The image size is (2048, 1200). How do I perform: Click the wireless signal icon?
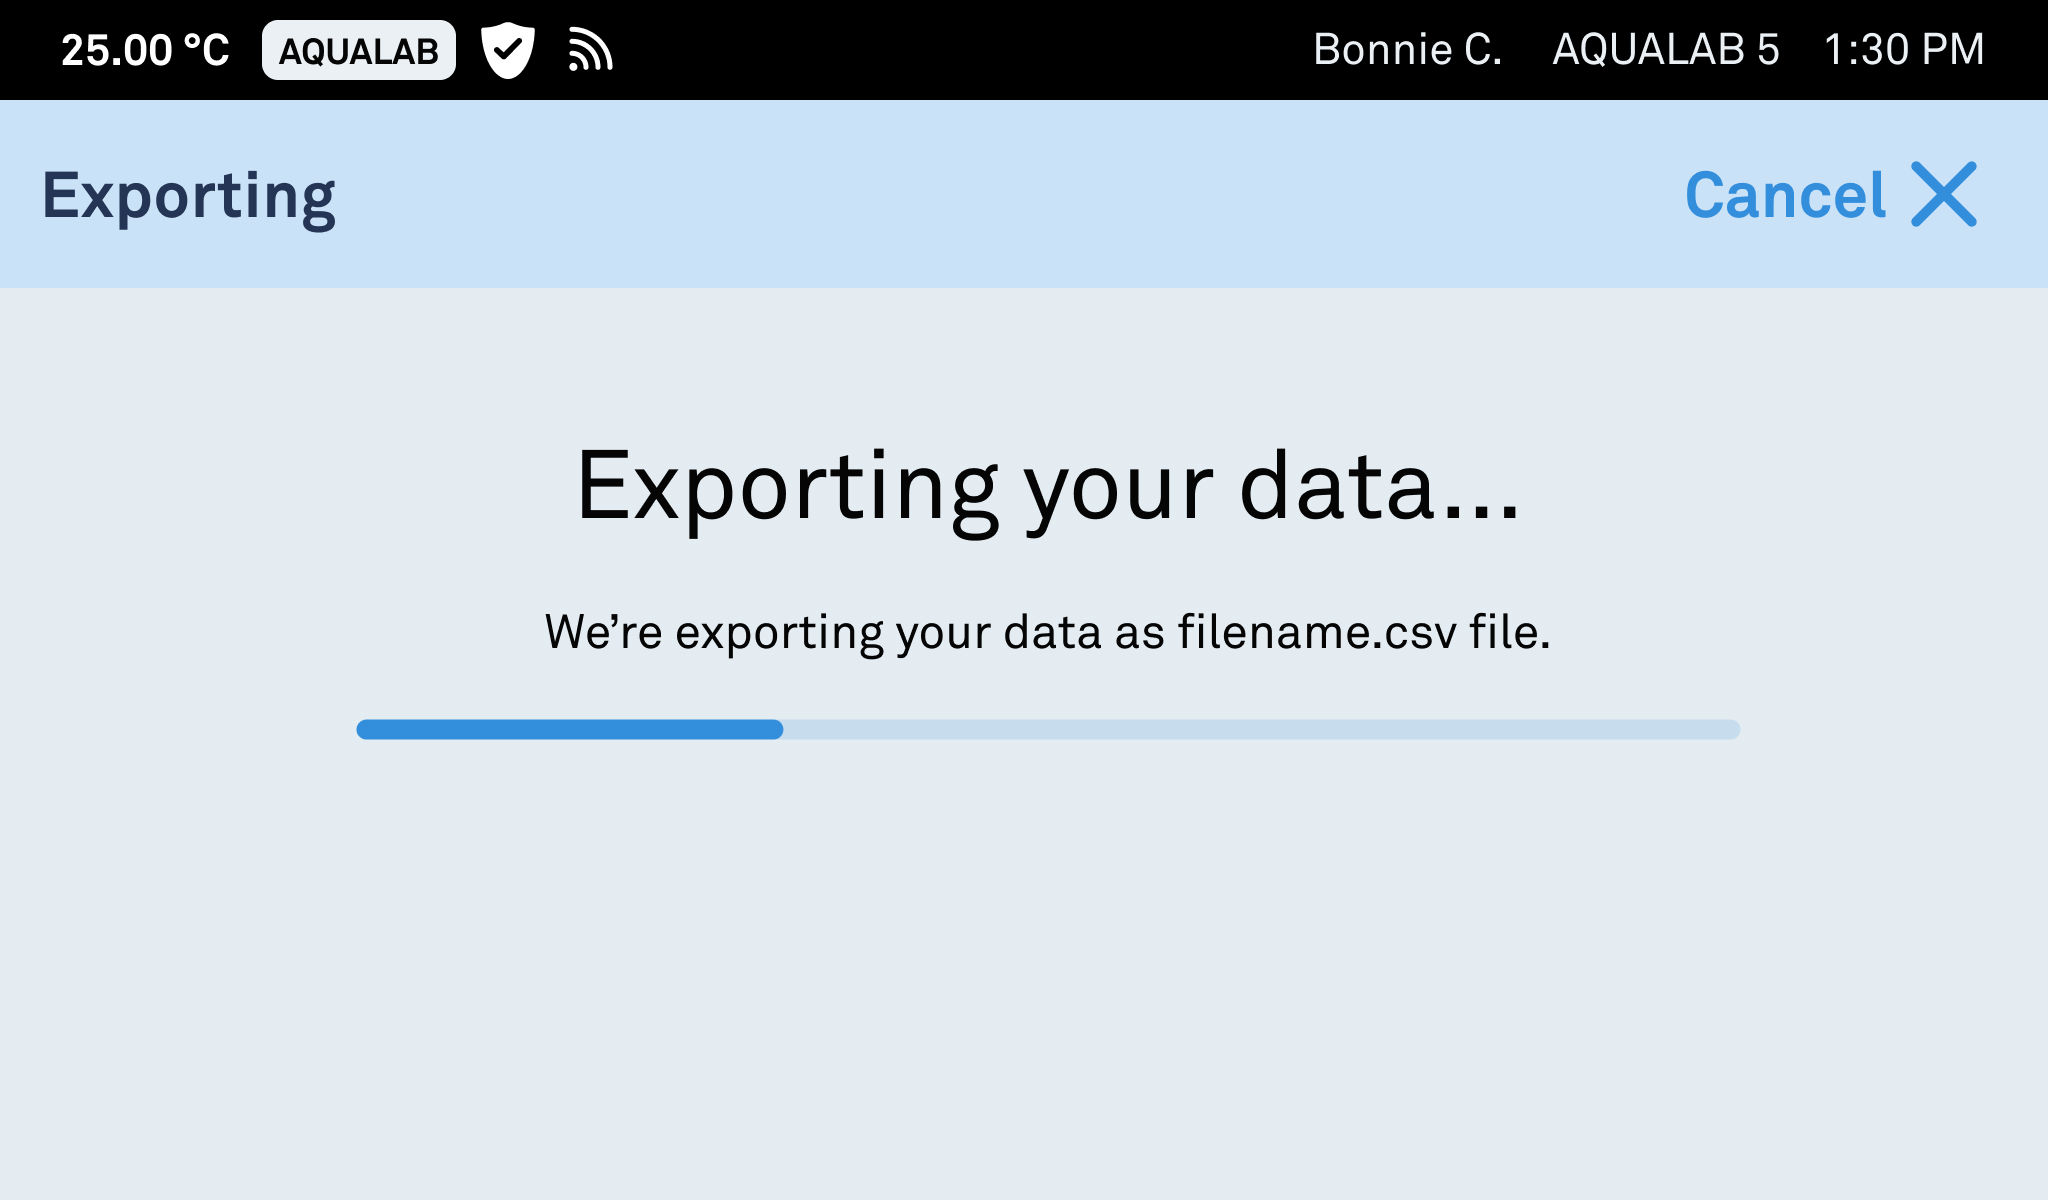click(590, 50)
